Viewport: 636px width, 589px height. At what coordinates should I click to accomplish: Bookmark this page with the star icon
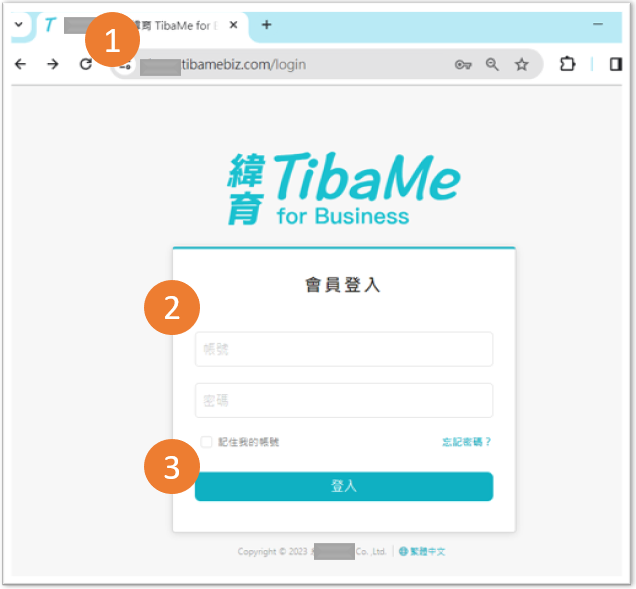click(521, 65)
